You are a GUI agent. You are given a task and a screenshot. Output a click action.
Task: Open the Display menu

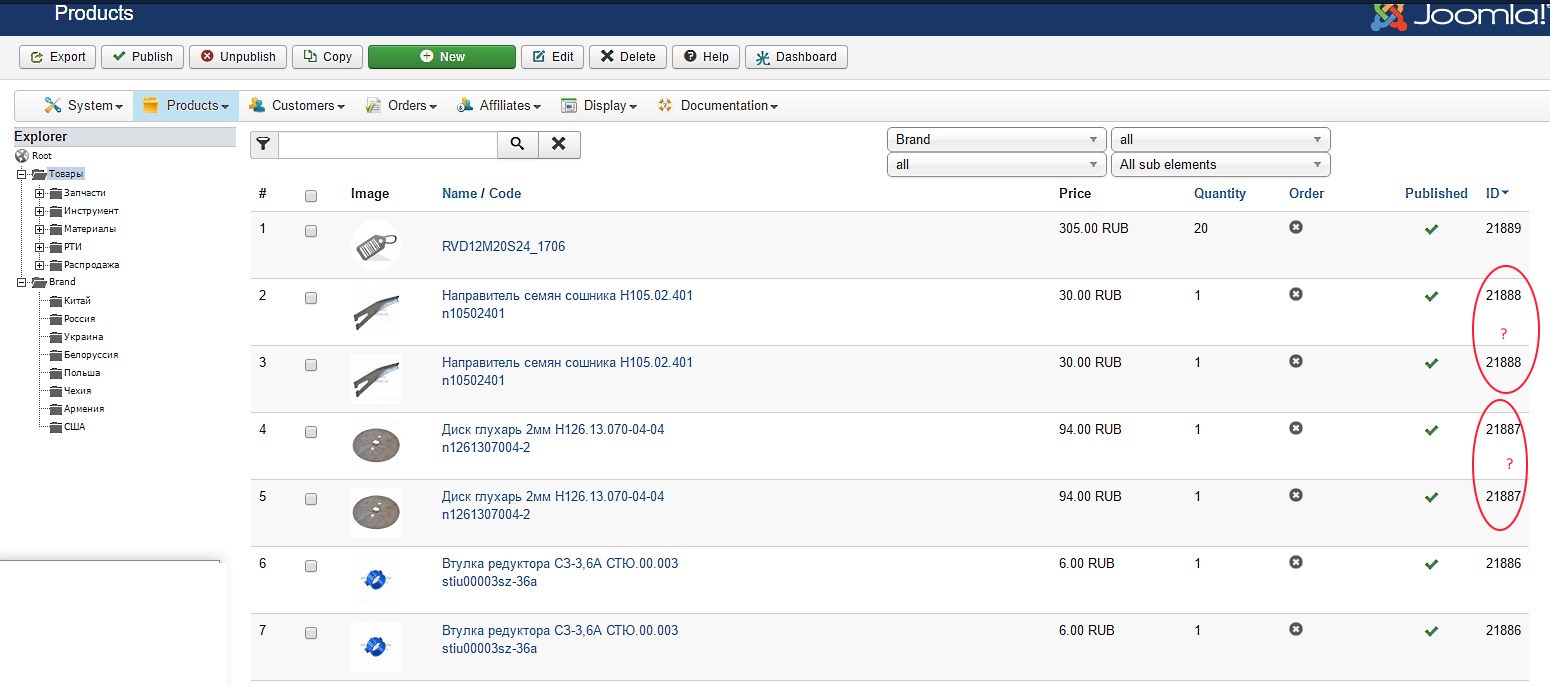coord(599,105)
